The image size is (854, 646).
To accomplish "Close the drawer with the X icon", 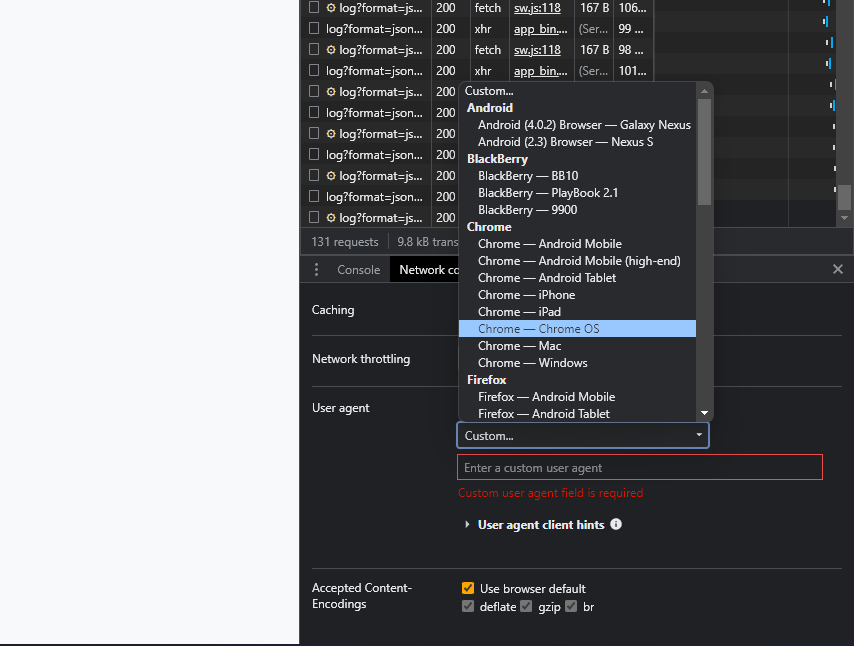I will coord(837,269).
